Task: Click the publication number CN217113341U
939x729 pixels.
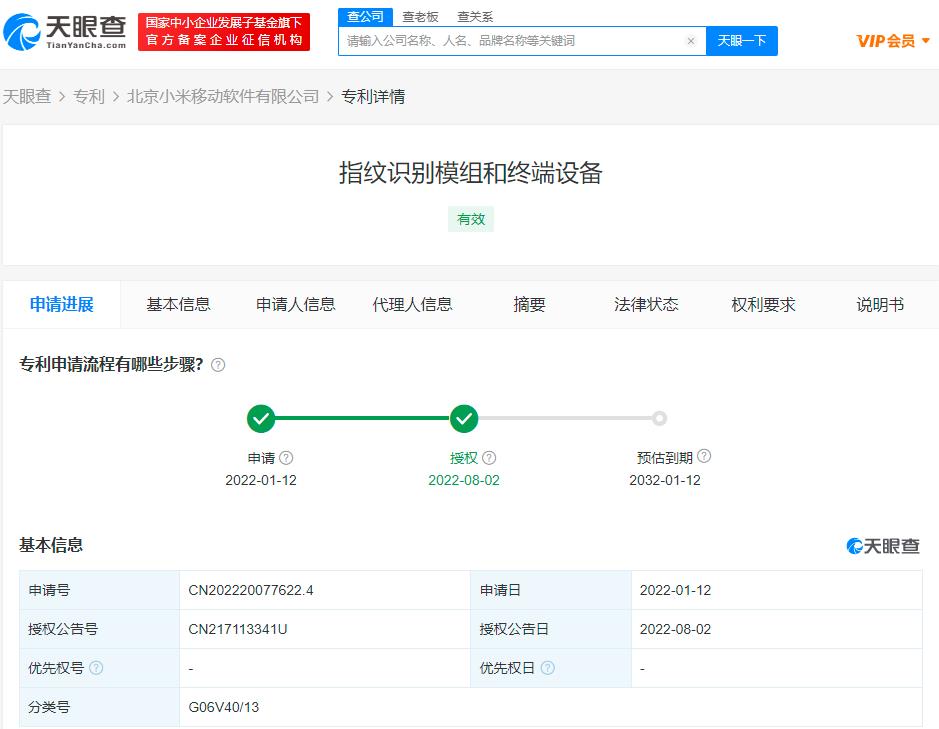Action: [x=238, y=630]
